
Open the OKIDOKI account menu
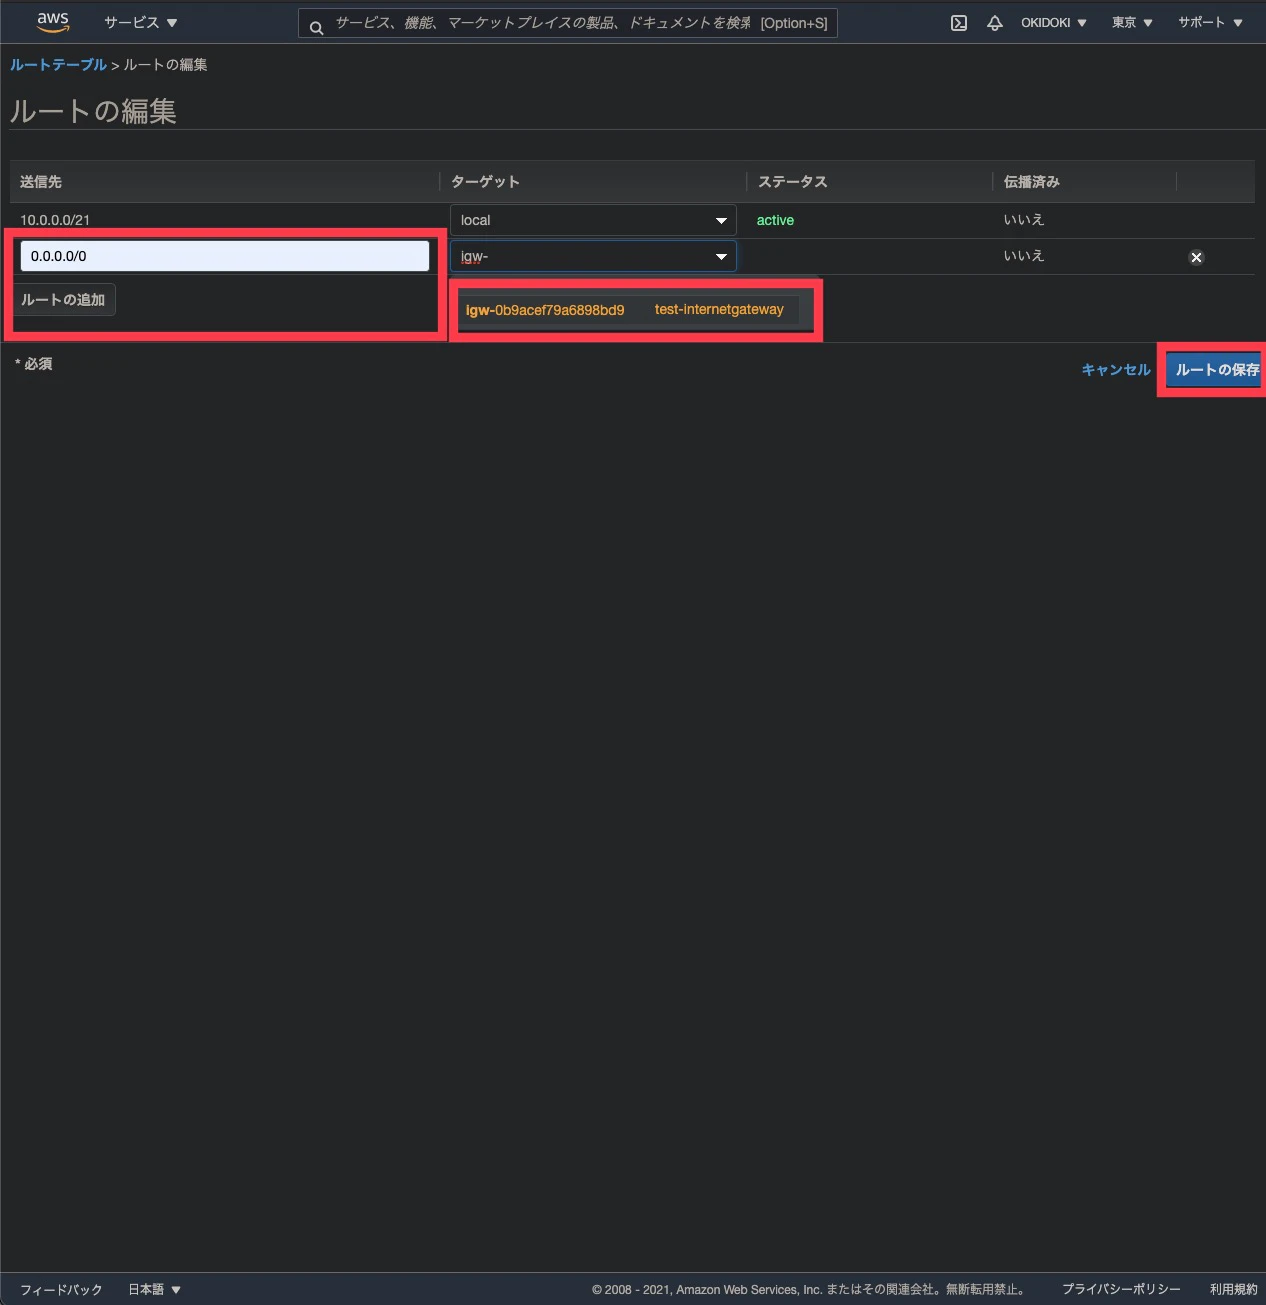[x=1053, y=22]
